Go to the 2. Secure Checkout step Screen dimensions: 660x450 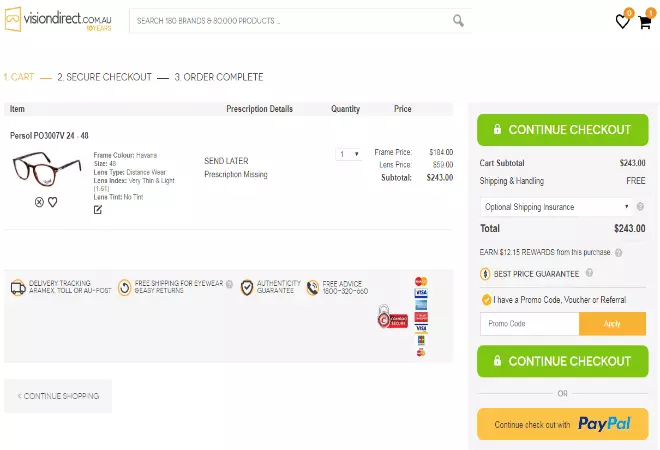pos(104,77)
